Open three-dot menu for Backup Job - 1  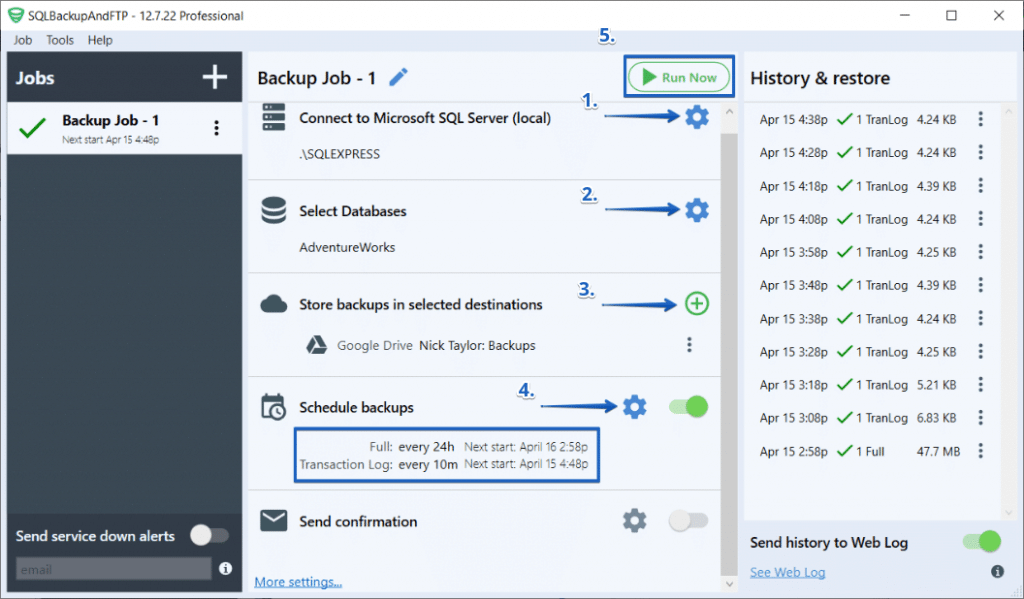[x=216, y=128]
